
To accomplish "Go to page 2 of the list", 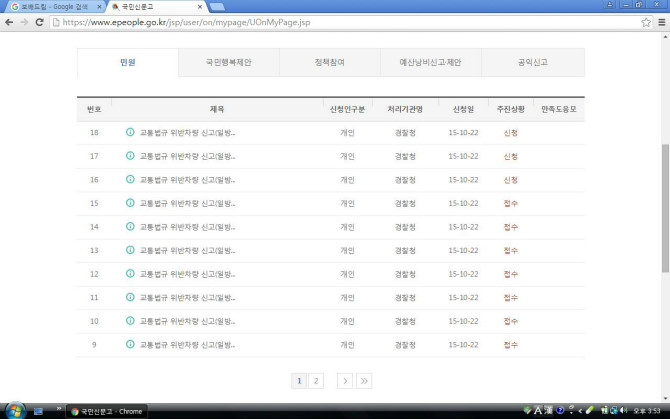I will [x=316, y=381].
